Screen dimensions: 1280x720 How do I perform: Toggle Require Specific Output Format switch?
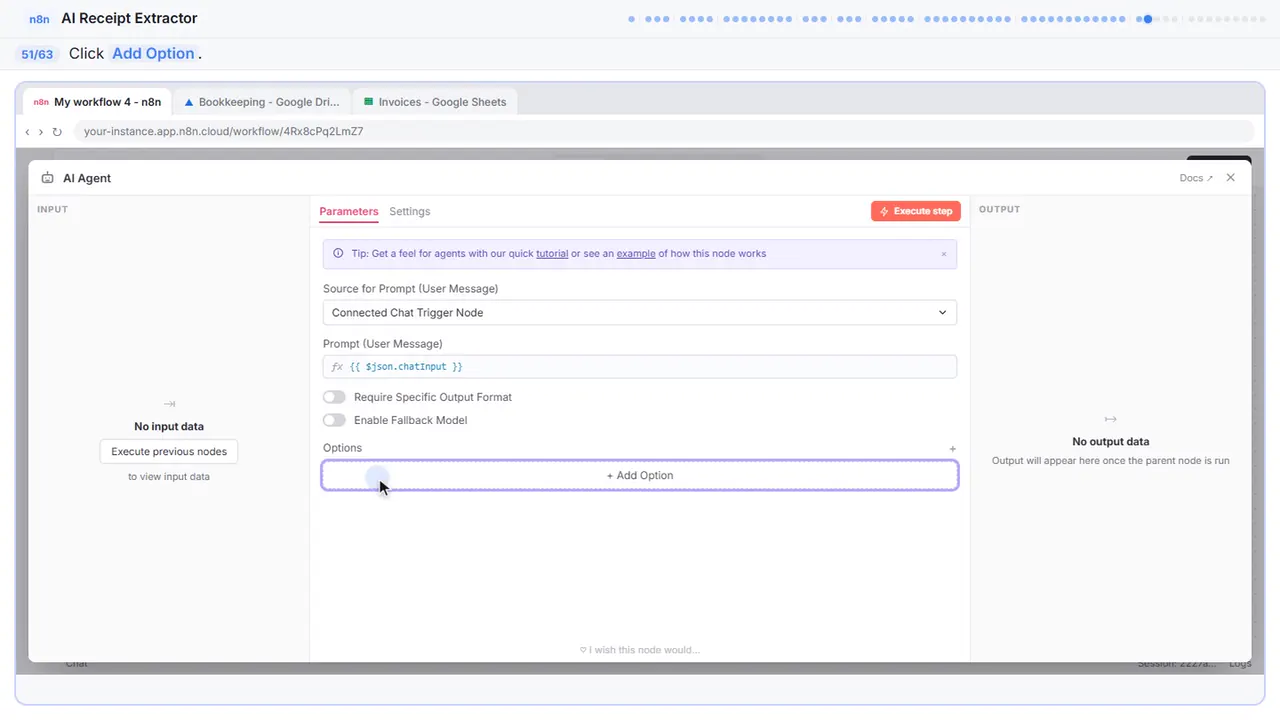pyautogui.click(x=334, y=397)
